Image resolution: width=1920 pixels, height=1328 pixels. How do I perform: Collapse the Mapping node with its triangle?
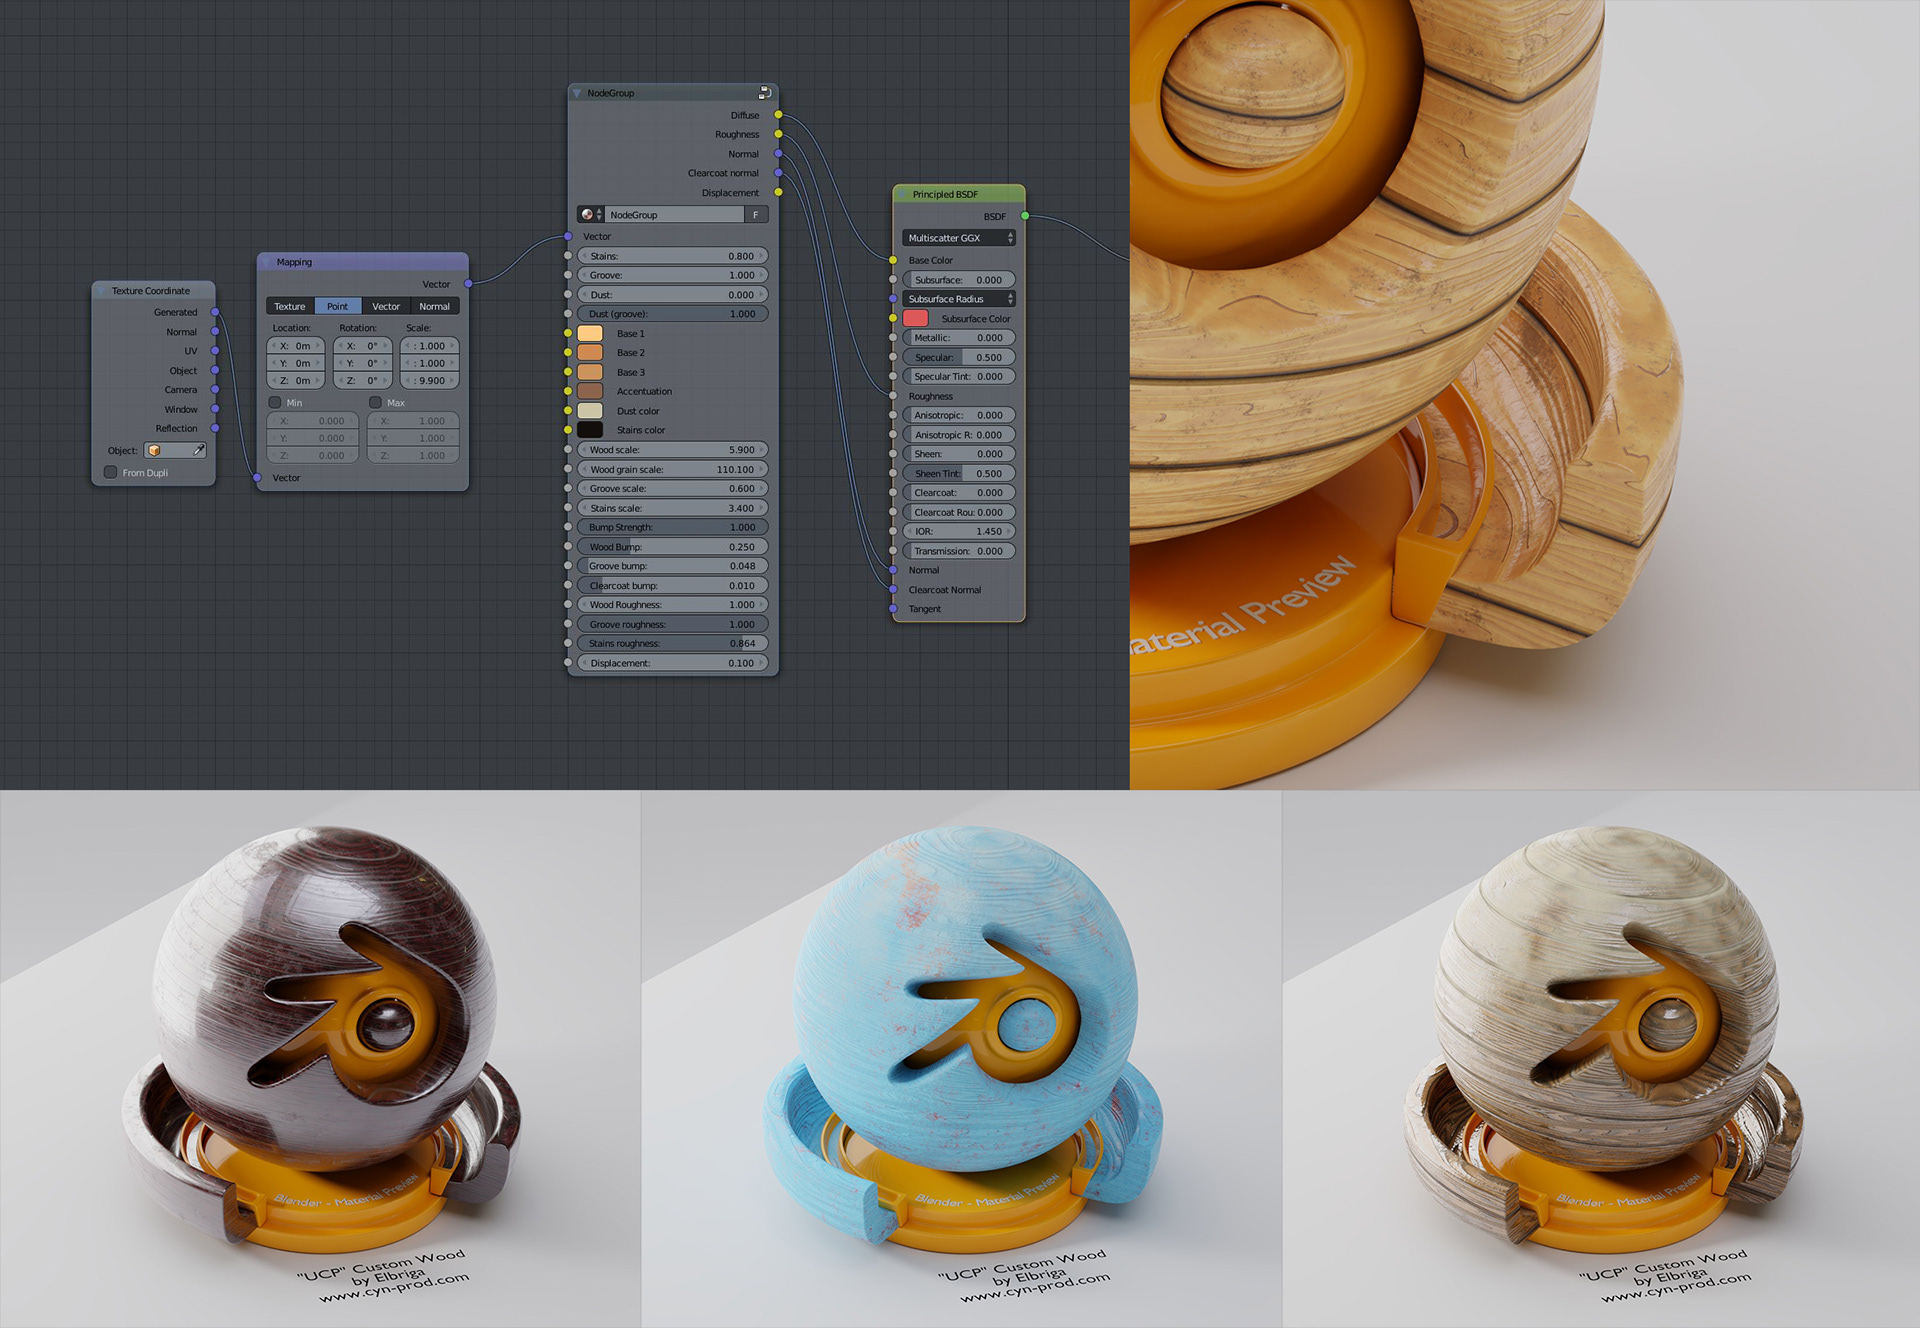click(x=267, y=262)
